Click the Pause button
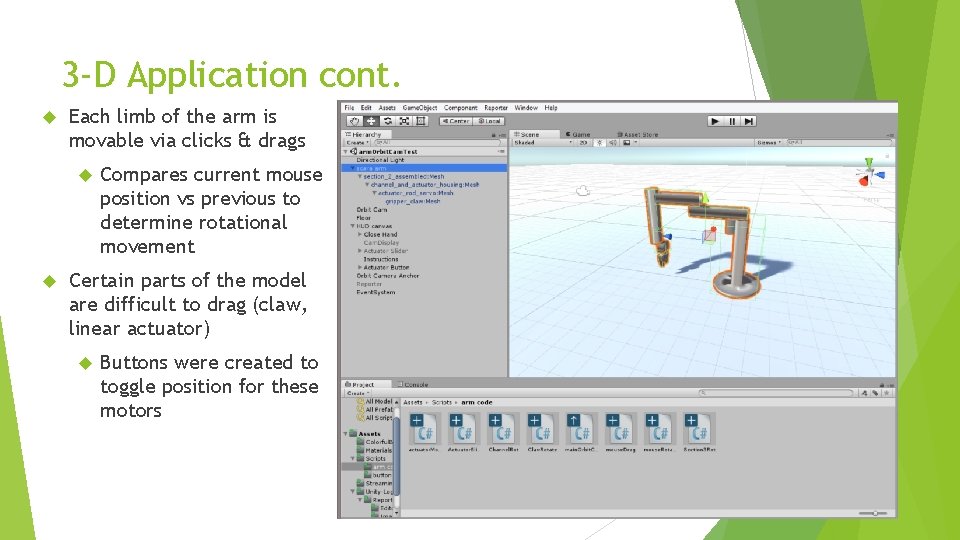 [x=732, y=121]
